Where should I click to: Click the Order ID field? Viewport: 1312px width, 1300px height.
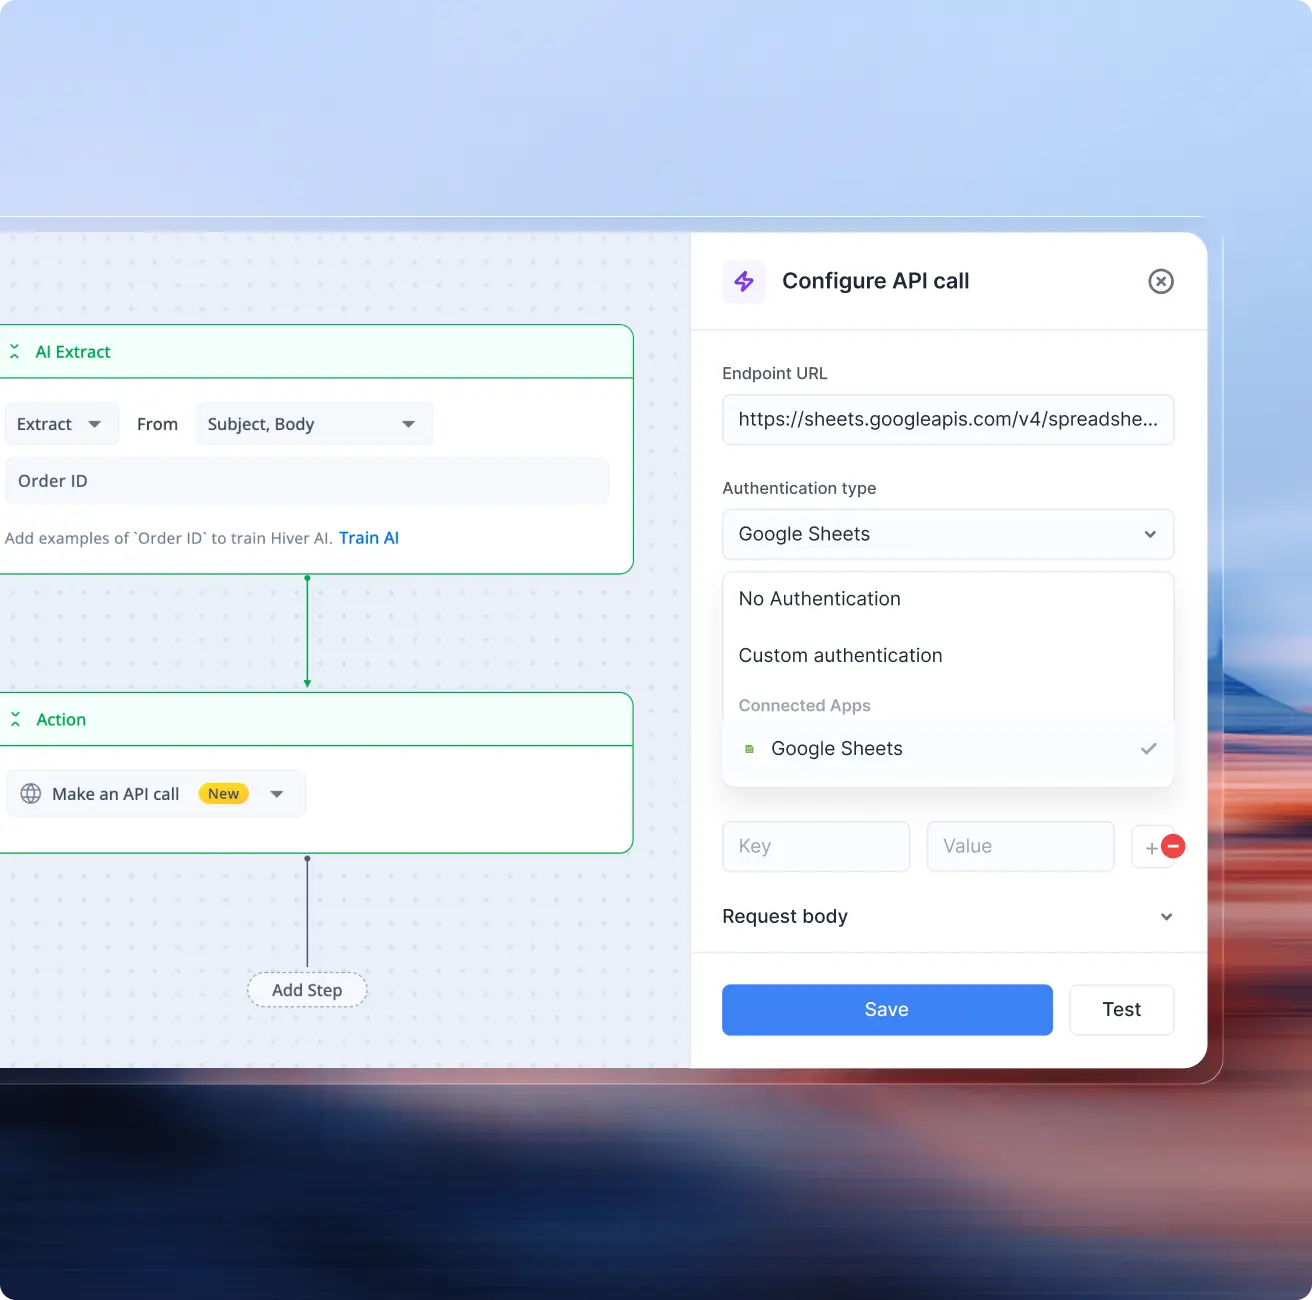coord(307,481)
